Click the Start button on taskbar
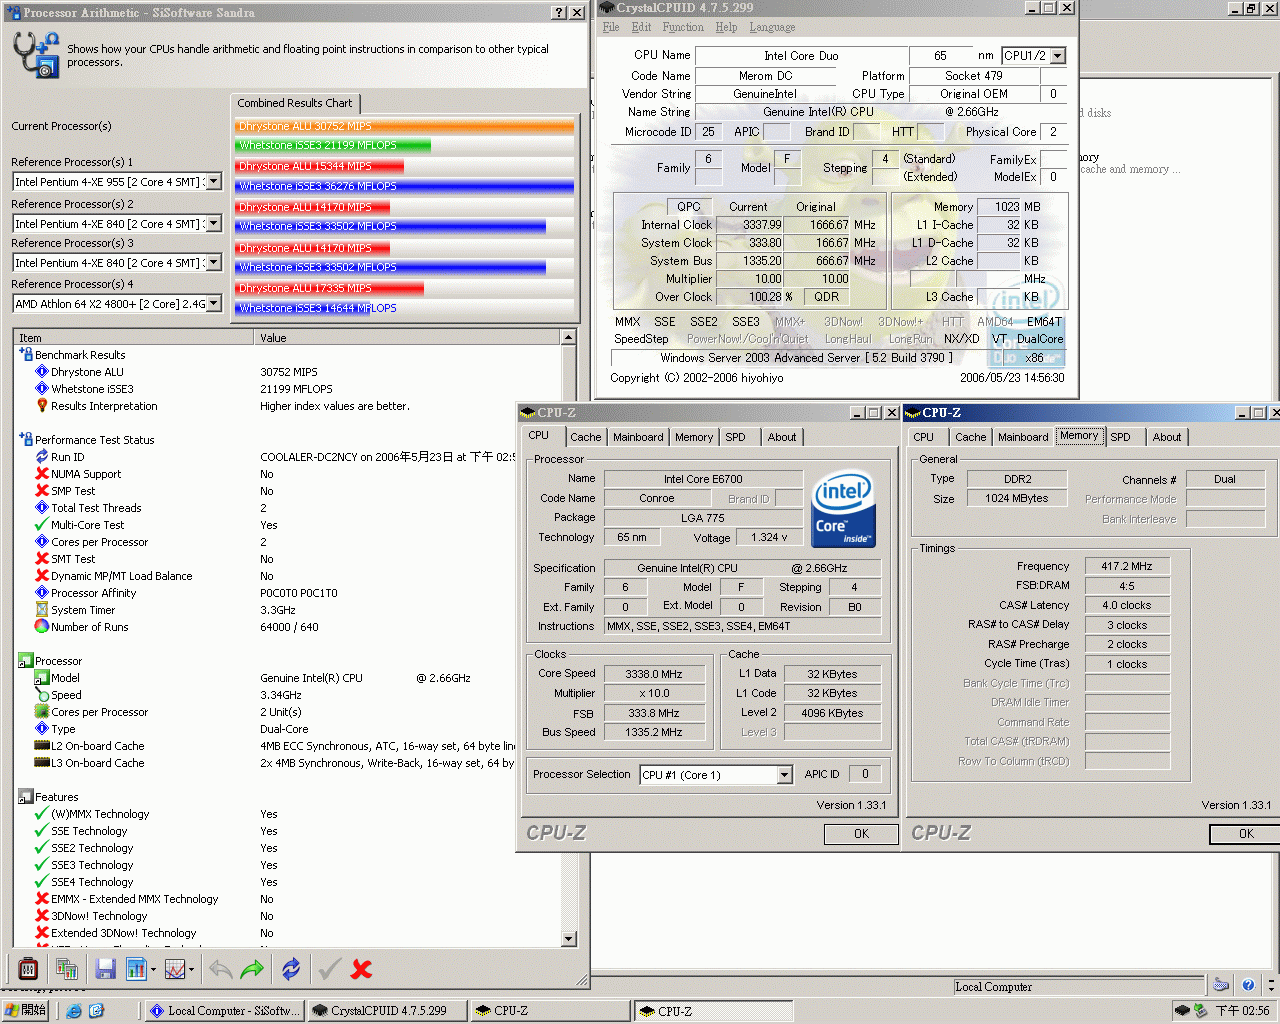This screenshot has width=1280, height=1024. (25, 1011)
